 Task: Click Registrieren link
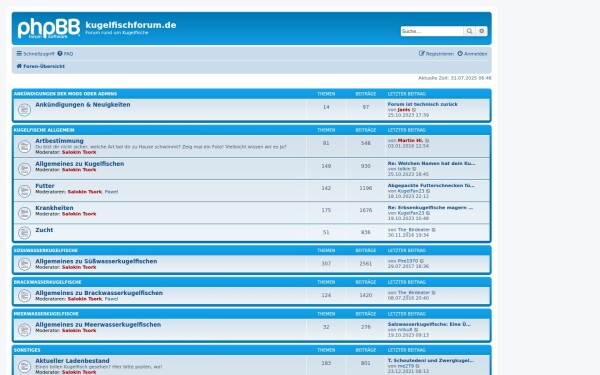436,54
